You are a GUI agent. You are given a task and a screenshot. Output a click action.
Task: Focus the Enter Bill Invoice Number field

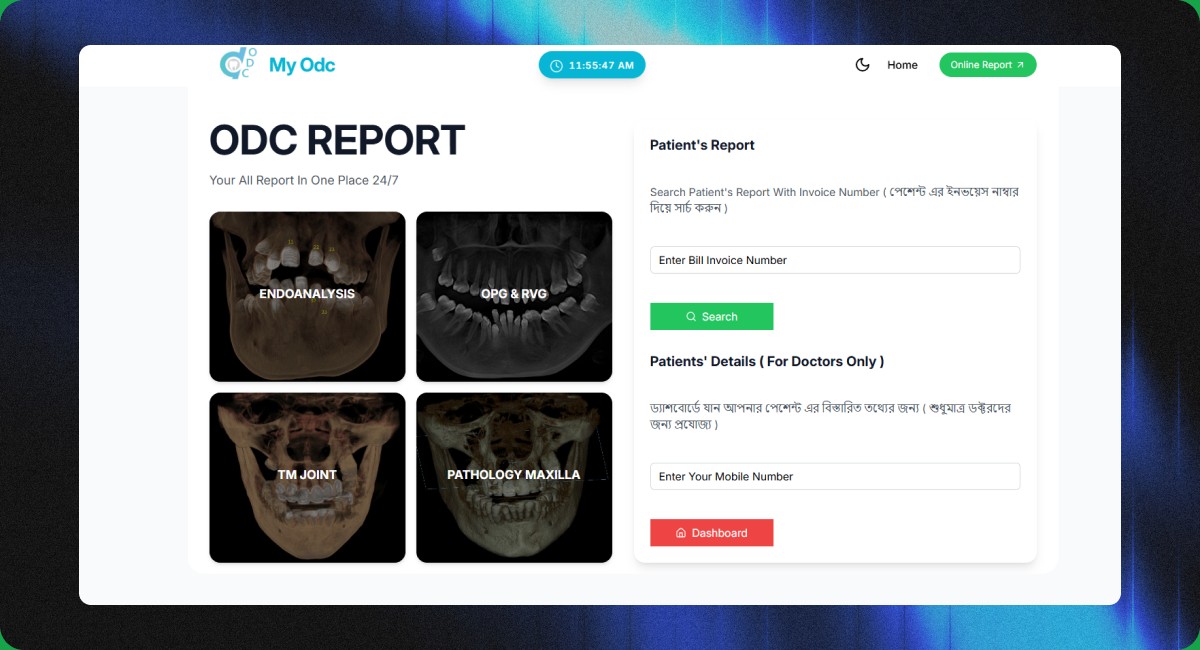pos(835,260)
